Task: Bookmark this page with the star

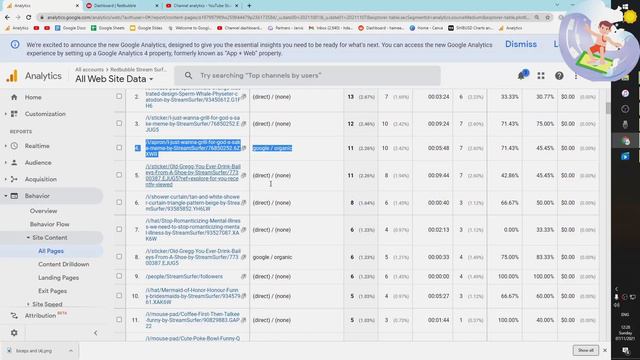Action: pos(548,18)
